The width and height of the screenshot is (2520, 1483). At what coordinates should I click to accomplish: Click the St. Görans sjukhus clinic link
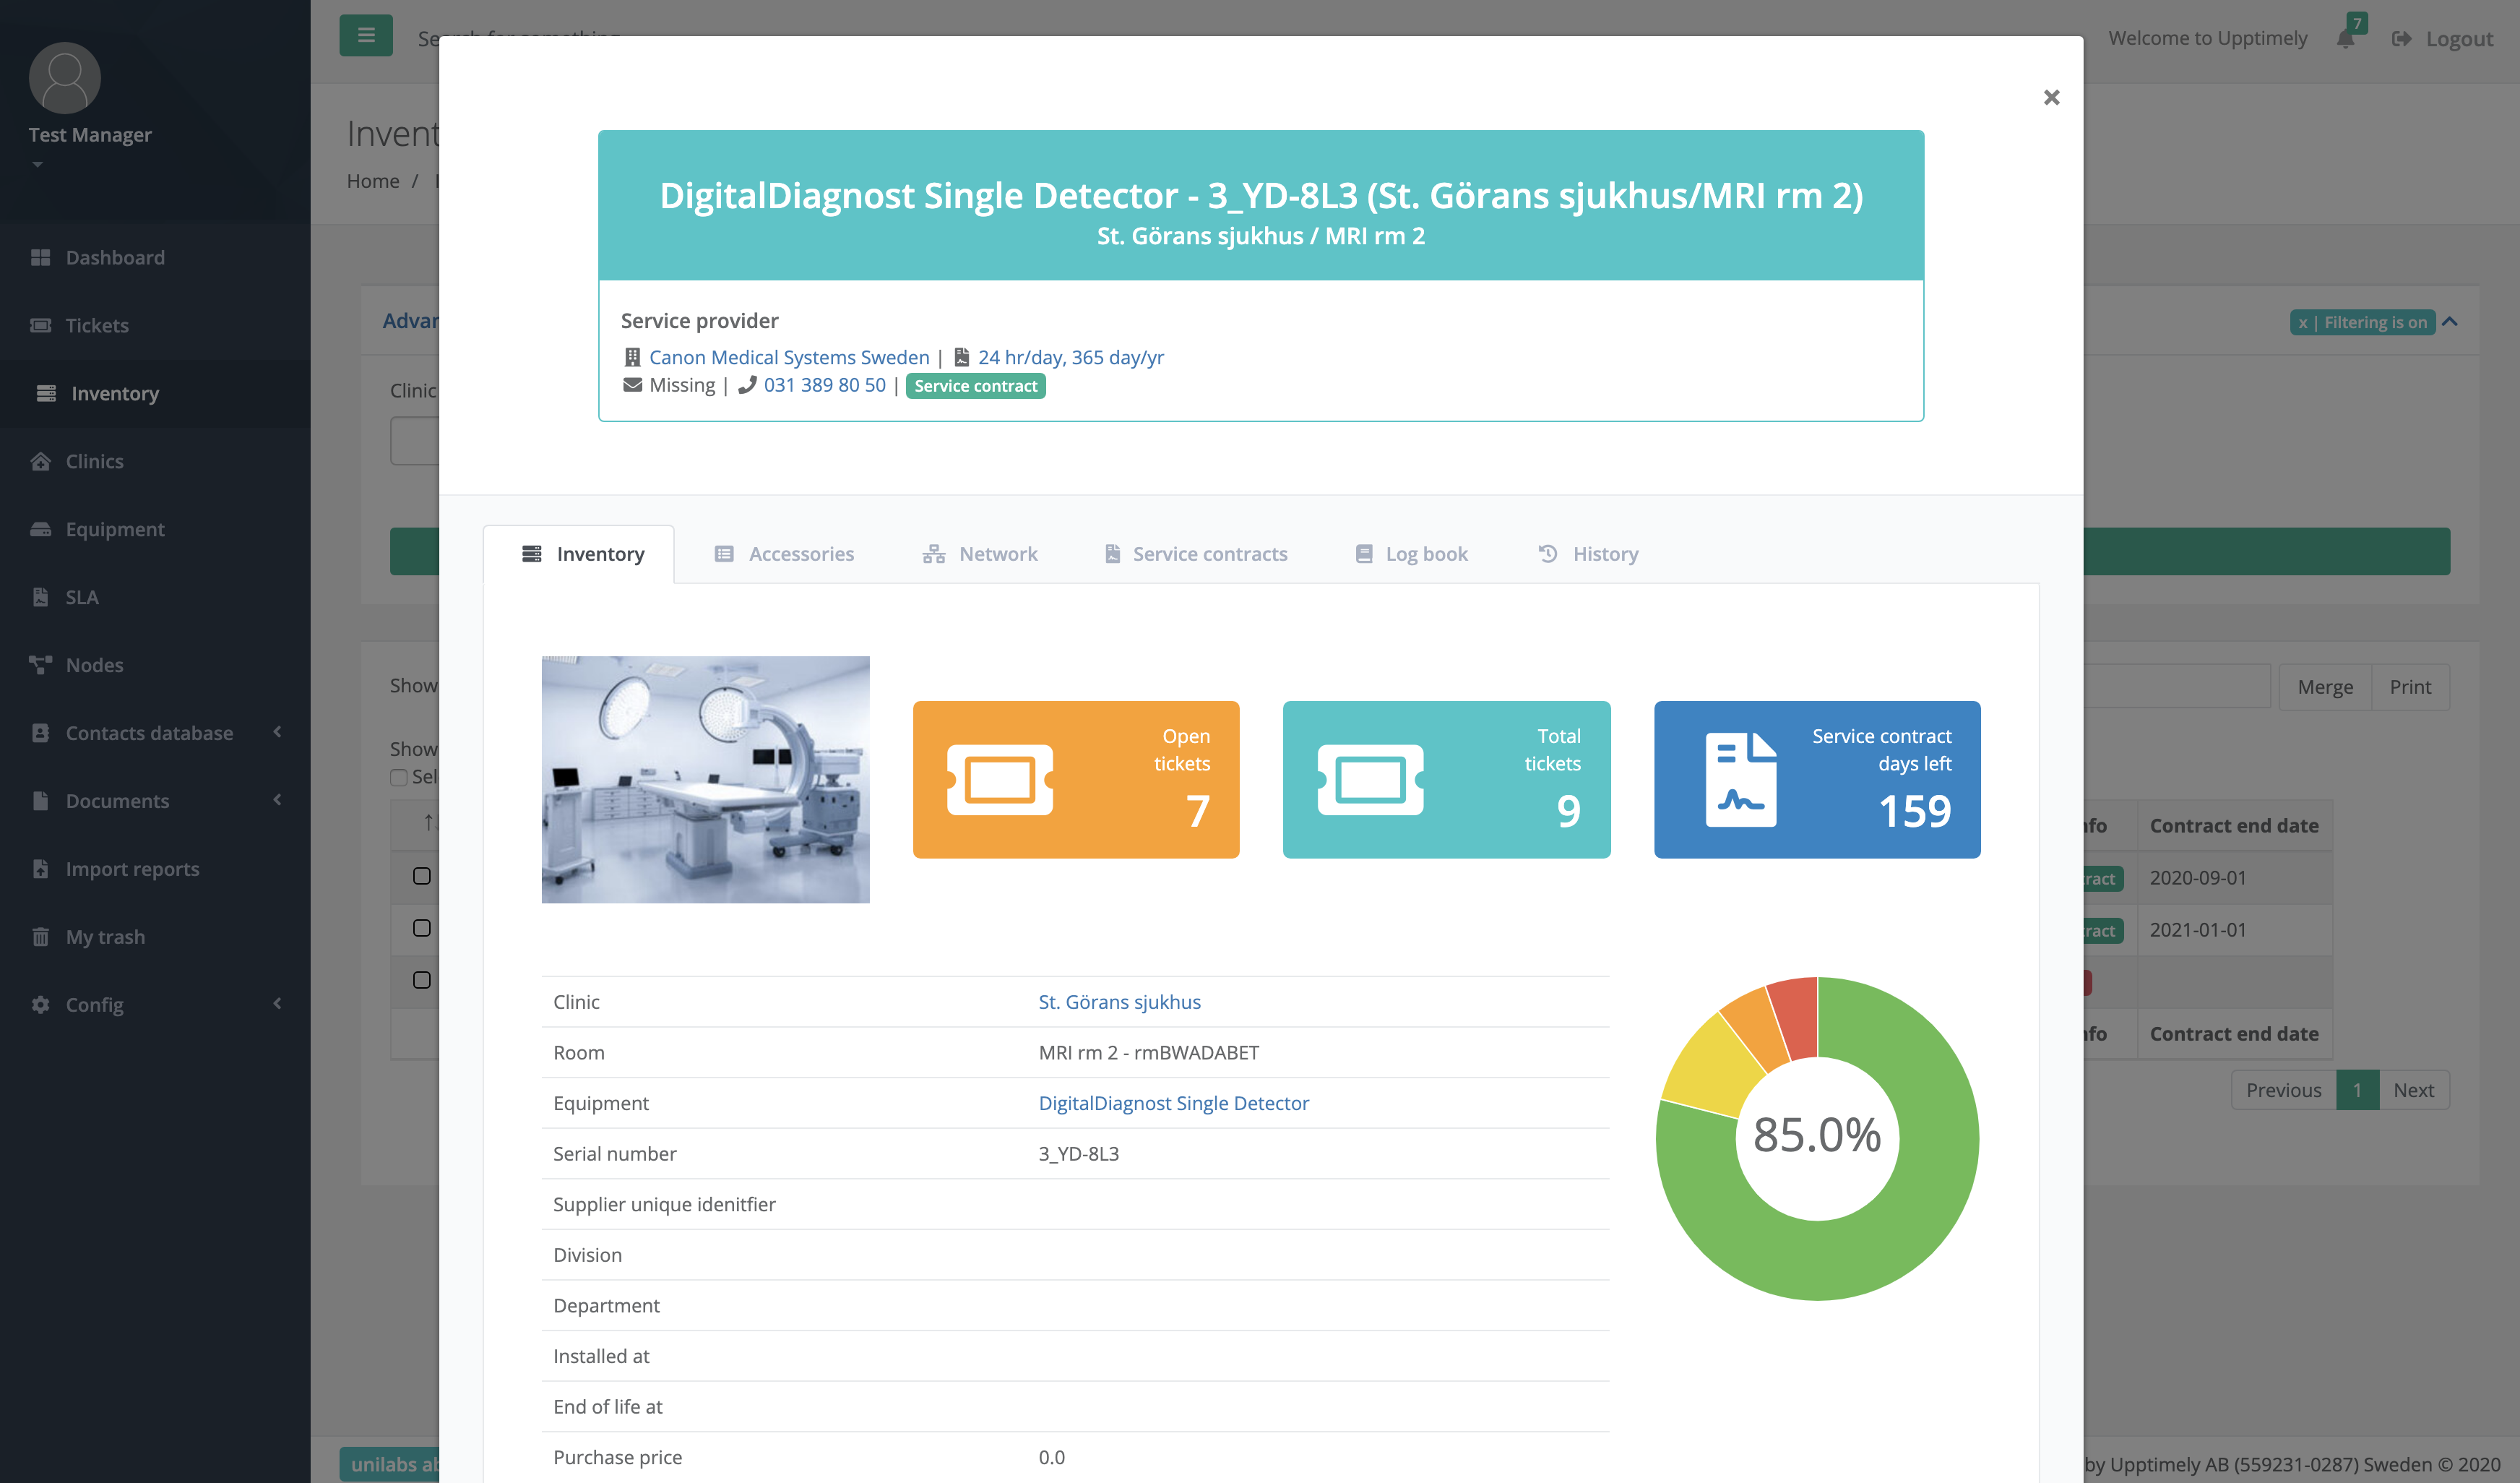(1119, 1002)
